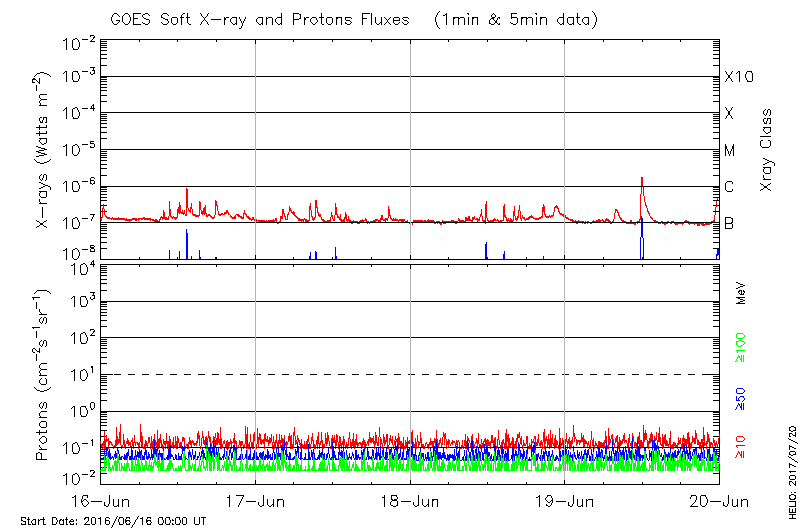800x530 pixels.
Task: Select the red ≥10 MeV legend label
Action: tap(740, 447)
